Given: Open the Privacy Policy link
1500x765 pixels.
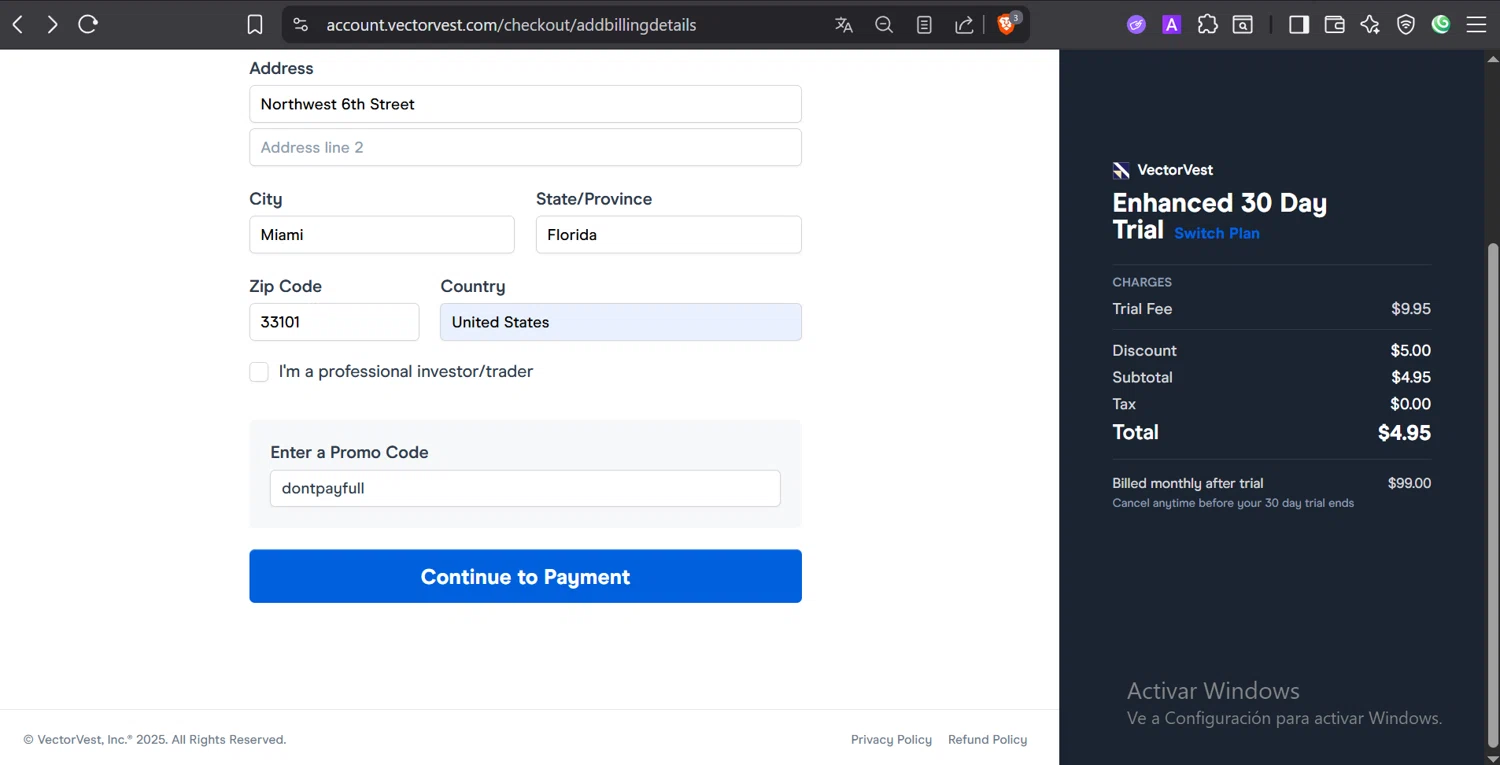Looking at the screenshot, I should (x=891, y=740).
